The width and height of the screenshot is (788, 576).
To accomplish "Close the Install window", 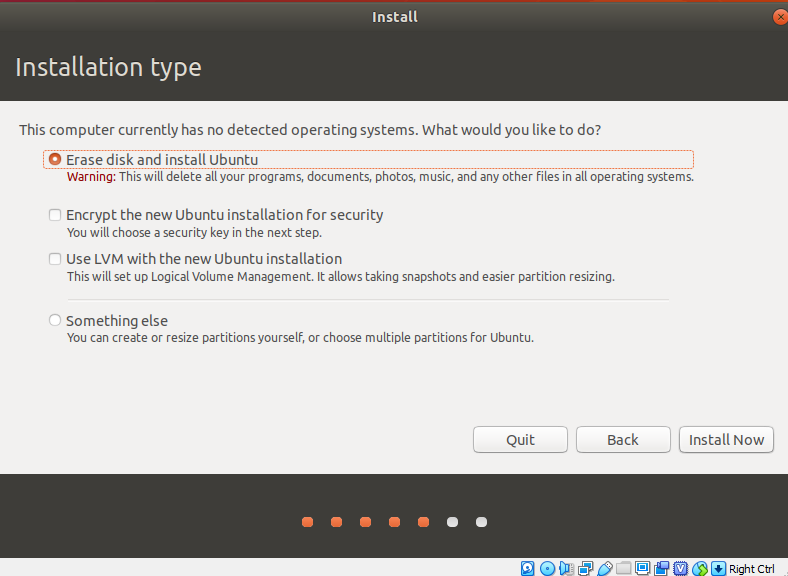I will click(x=780, y=17).
